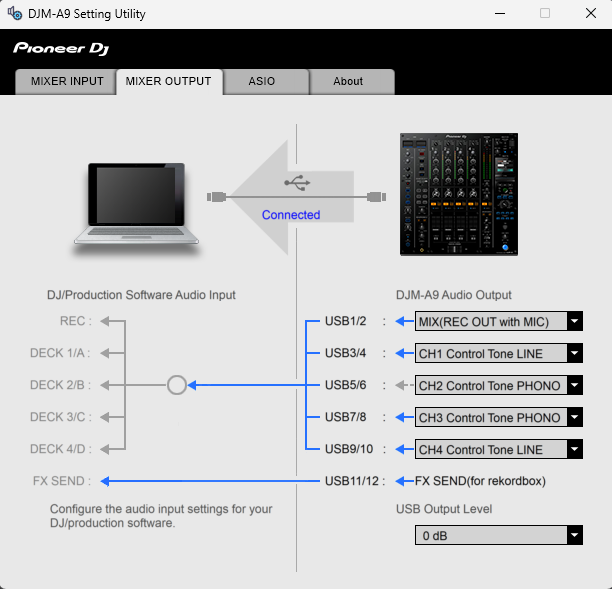Open the About tab
612x589 pixels.
pyautogui.click(x=352, y=82)
